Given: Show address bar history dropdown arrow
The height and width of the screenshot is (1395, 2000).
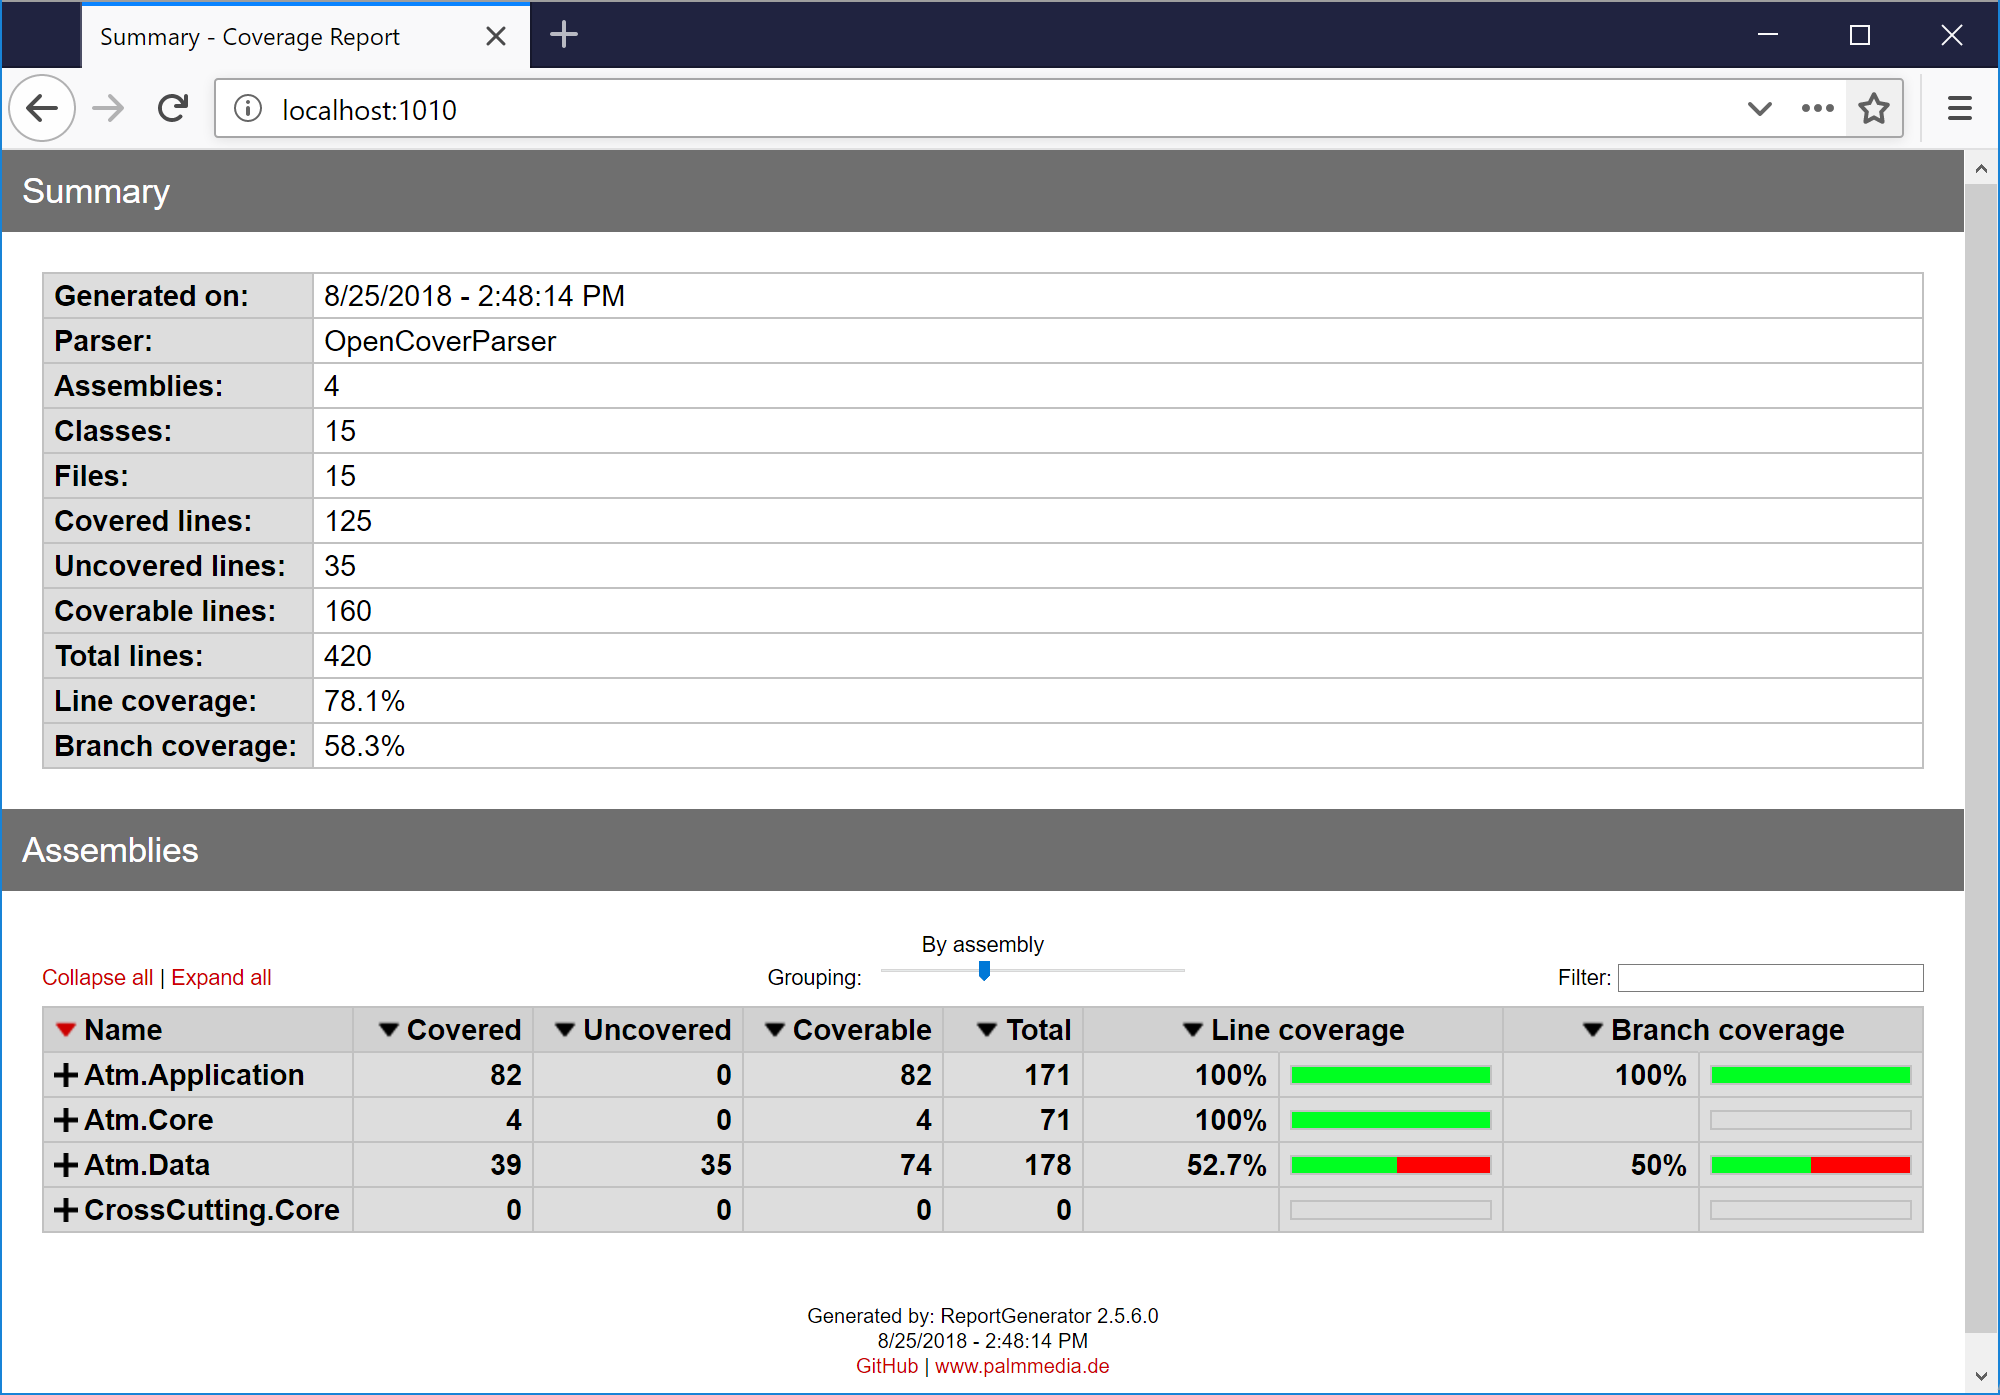Looking at the screenshot, I should (1759, 108).
